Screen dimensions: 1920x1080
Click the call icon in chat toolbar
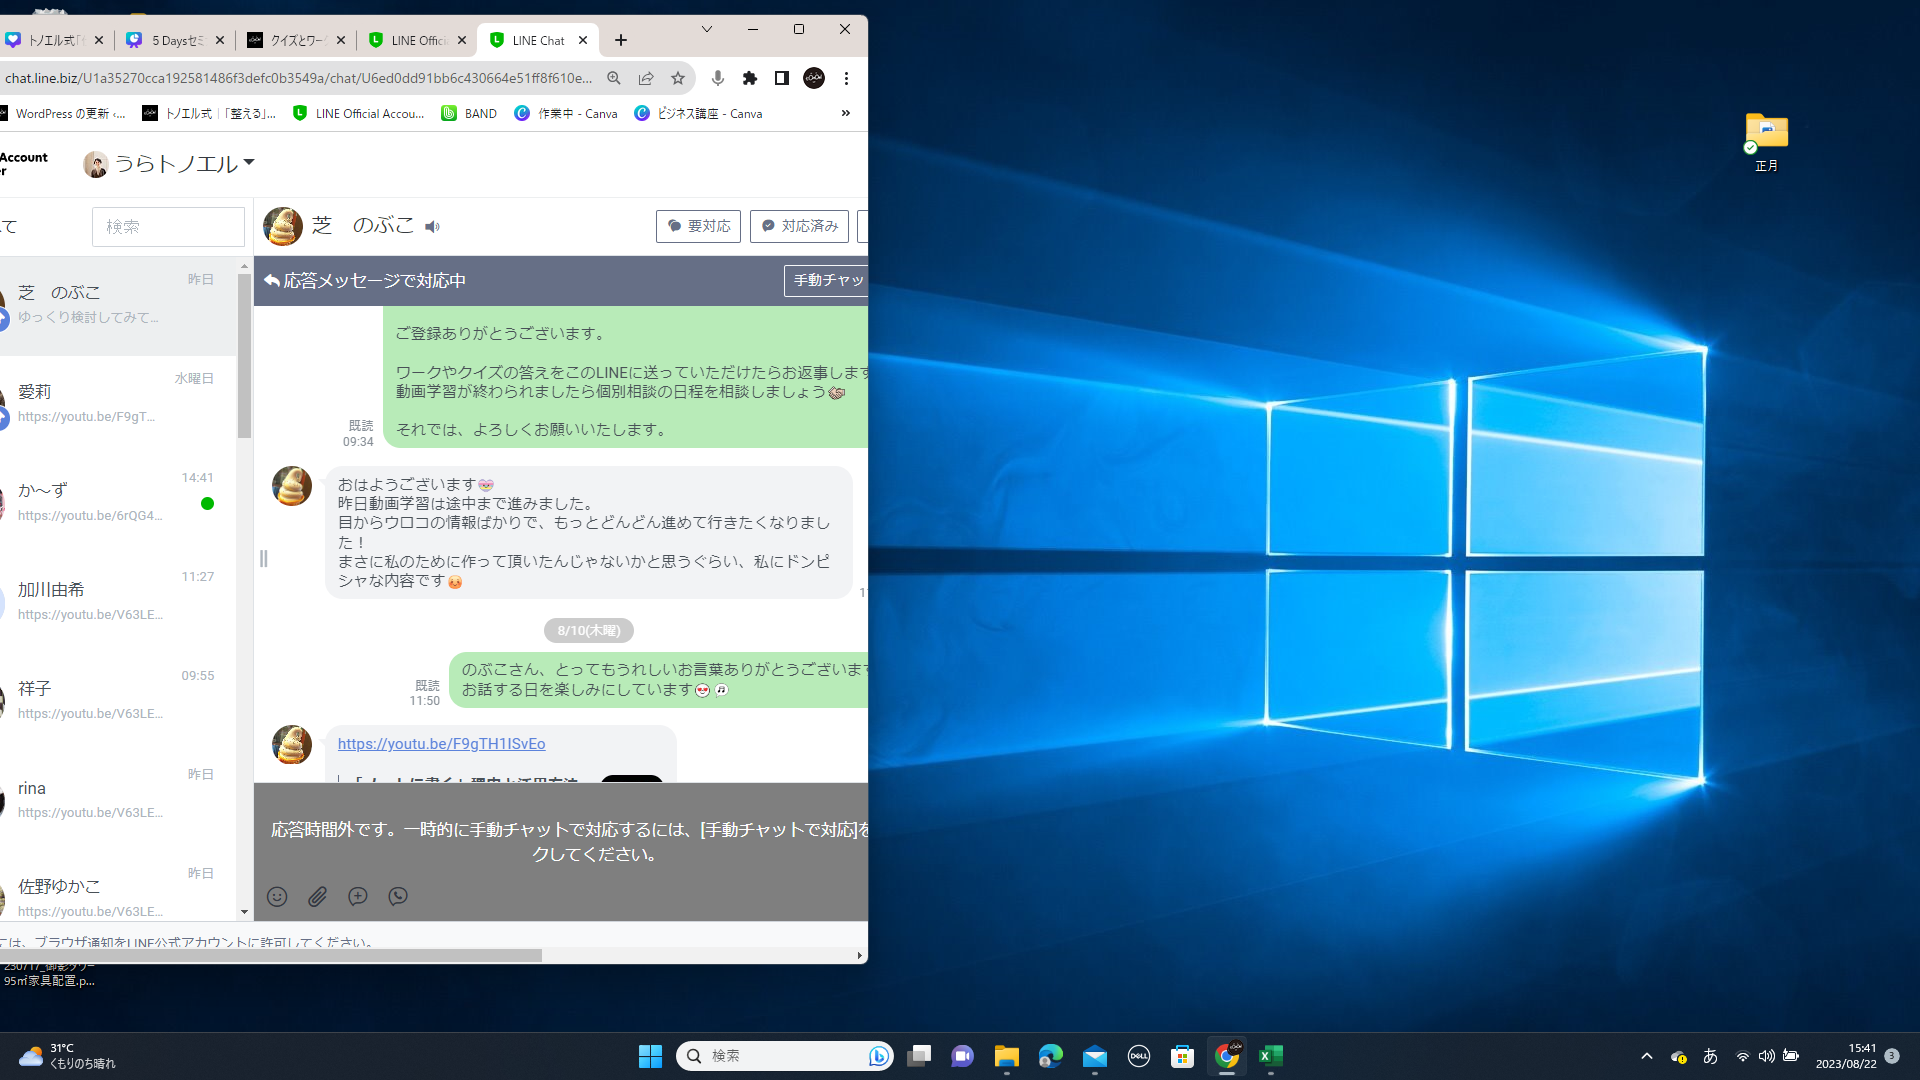(x=398, y=897)
